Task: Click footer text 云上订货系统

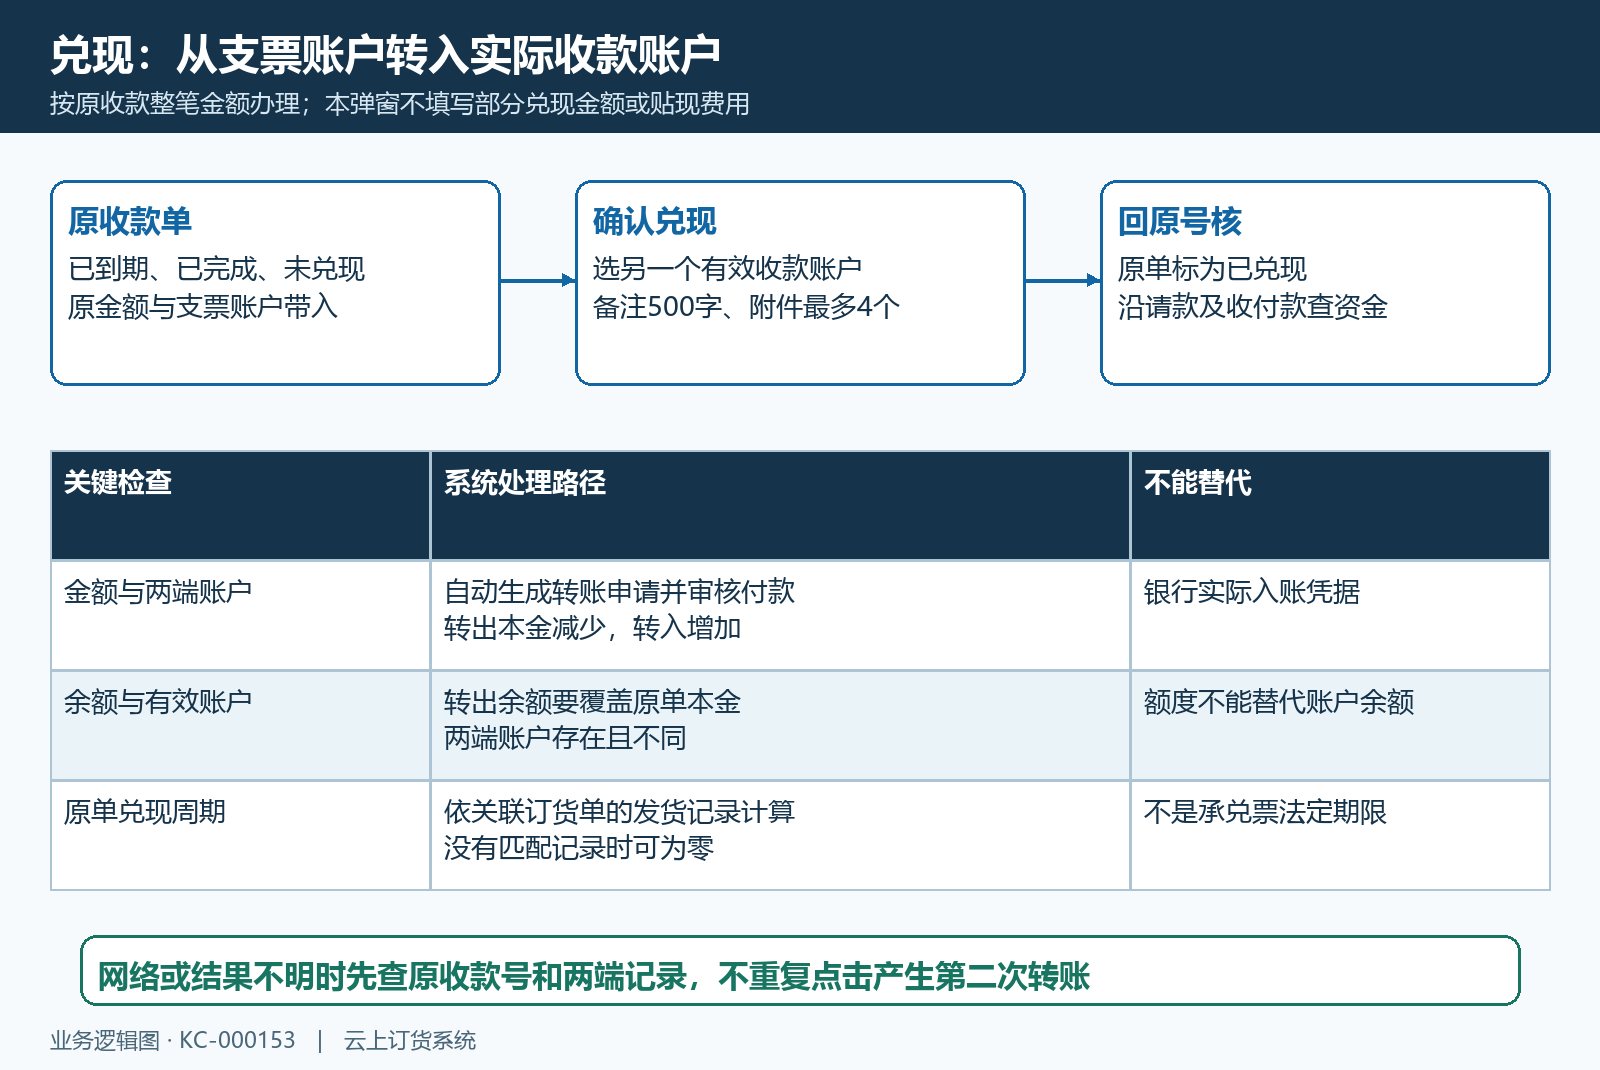Action: [x=410, y=1040]
